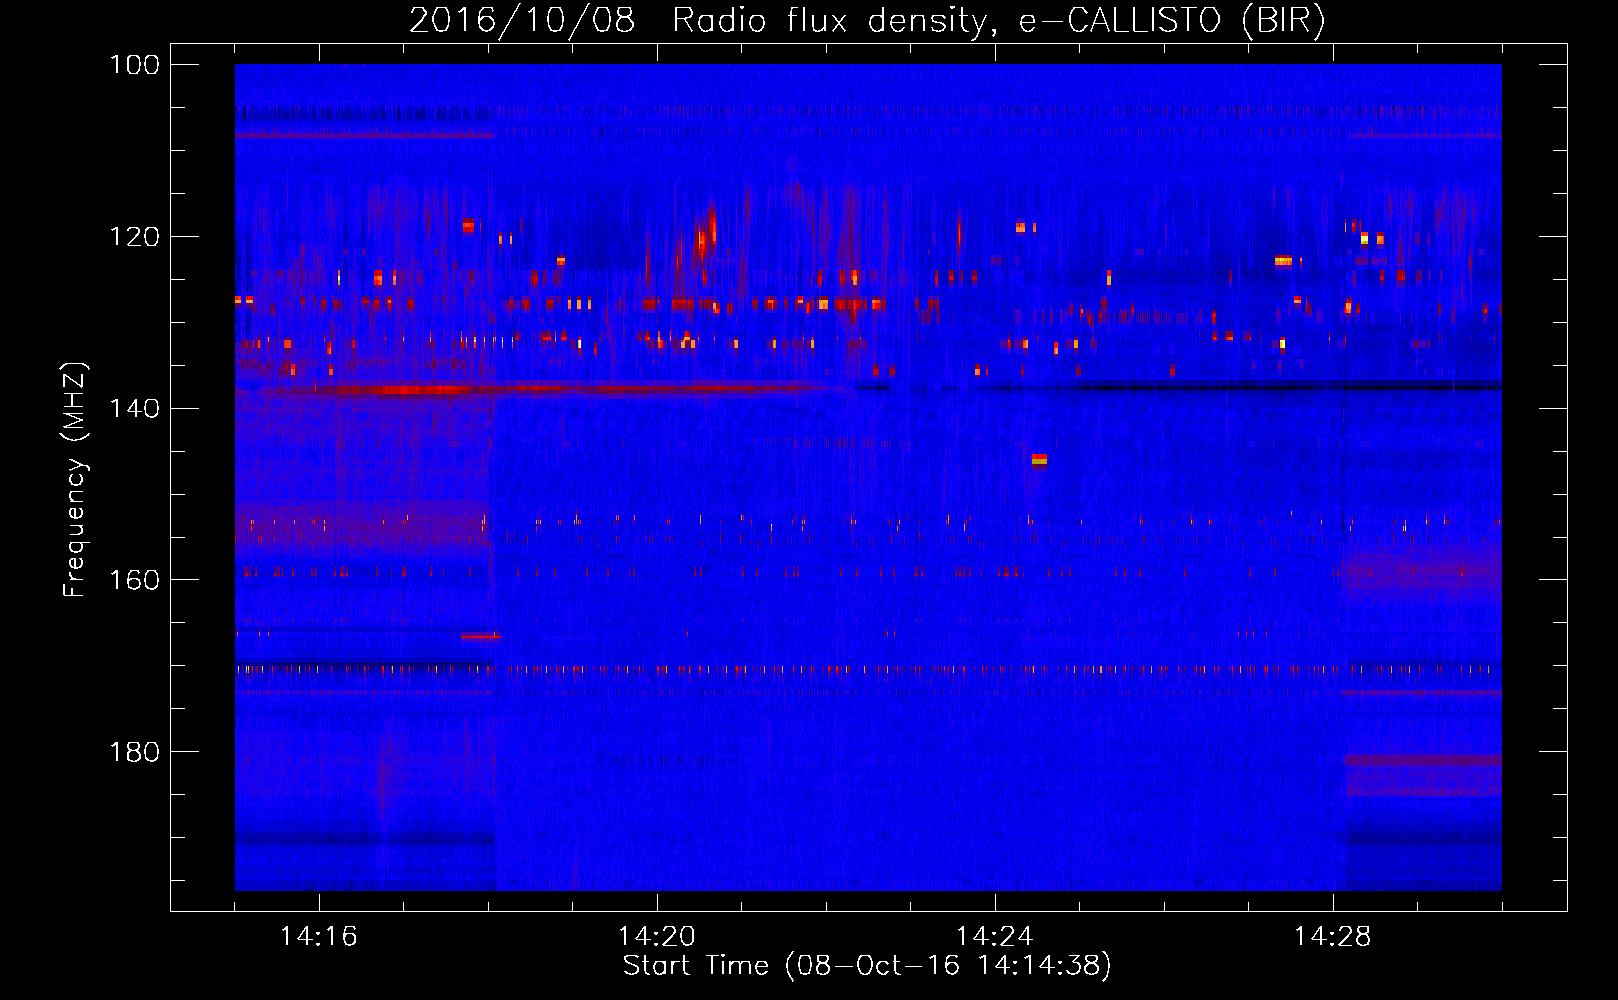Click the 160 frequency tick label
Screen dimensions: 1618x1000
135,580
